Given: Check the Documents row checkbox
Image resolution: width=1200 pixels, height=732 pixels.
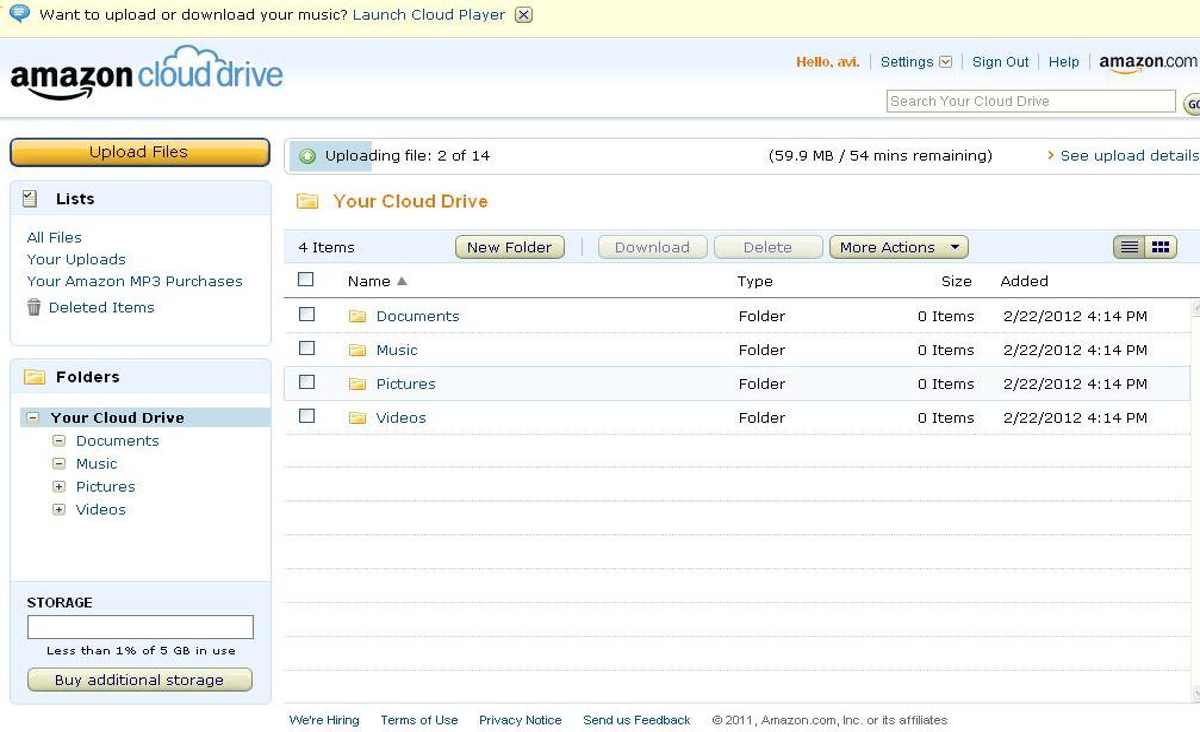Looking at the screenshot, I should tap(307, 314).
